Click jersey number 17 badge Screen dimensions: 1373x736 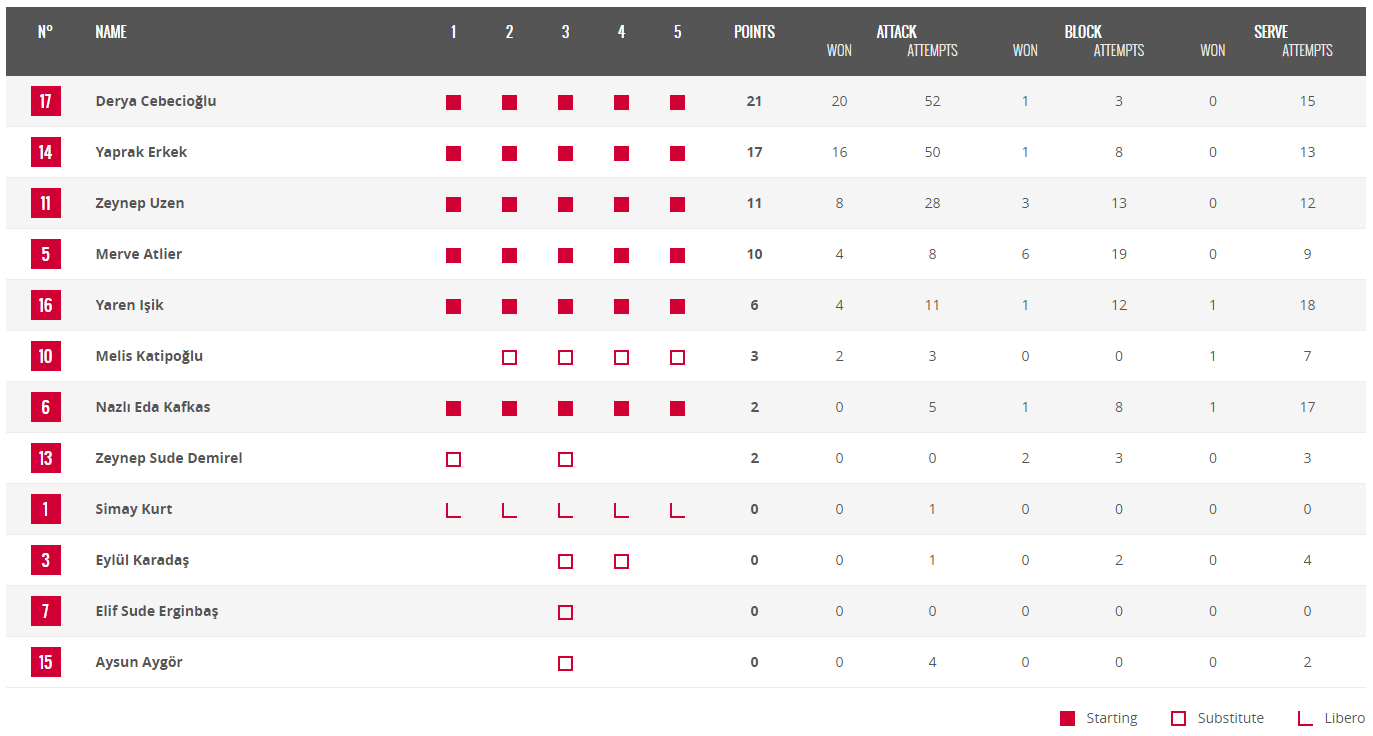(x=46, y=101)
